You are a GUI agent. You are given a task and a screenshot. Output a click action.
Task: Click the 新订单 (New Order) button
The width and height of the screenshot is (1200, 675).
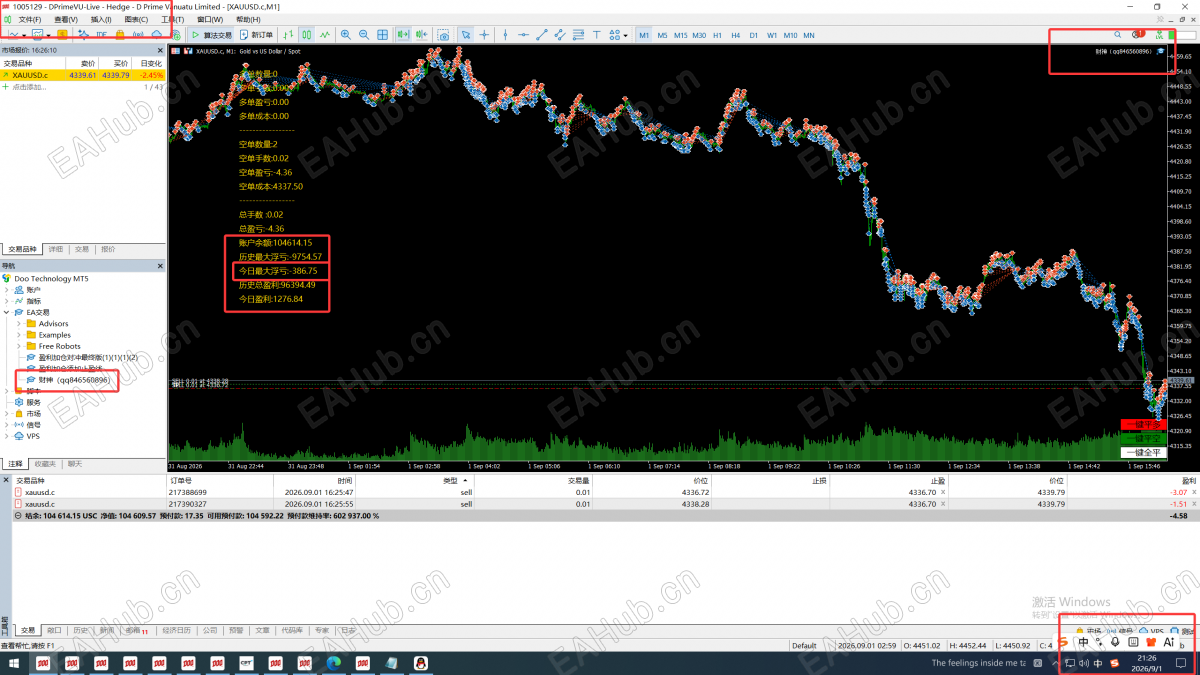[x=257, y=35]
